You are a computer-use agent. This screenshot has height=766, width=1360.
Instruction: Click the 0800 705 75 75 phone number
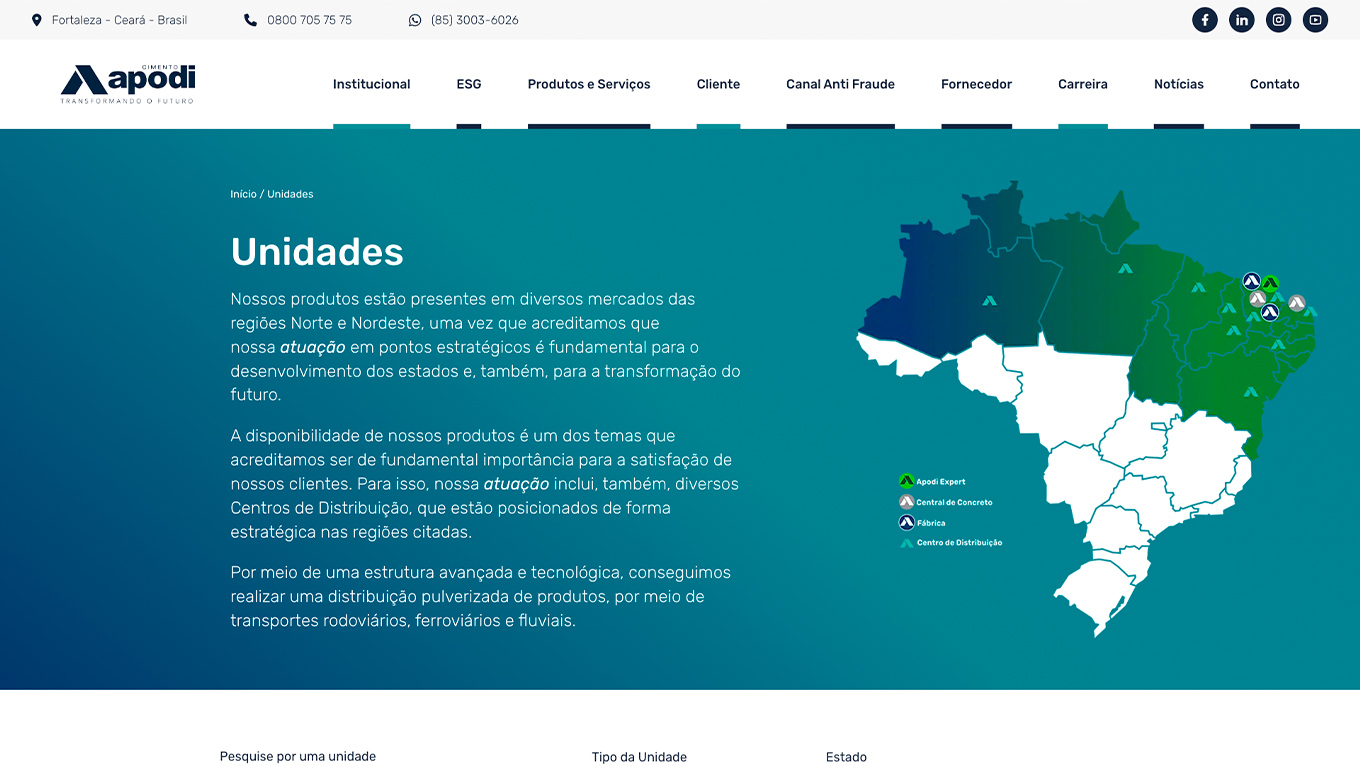coord(309,20)
